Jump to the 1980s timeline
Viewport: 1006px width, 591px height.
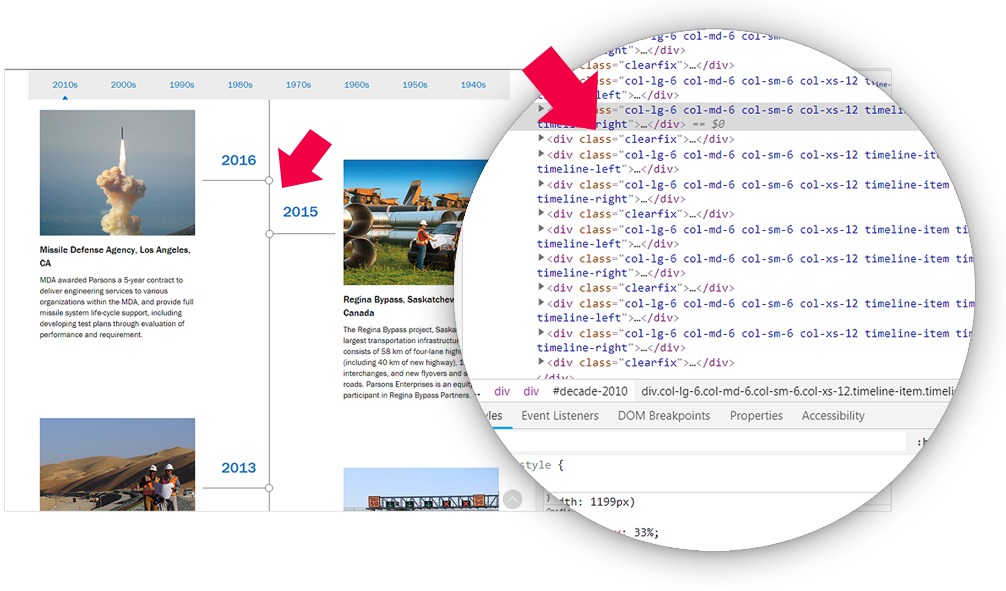(240, 85)
